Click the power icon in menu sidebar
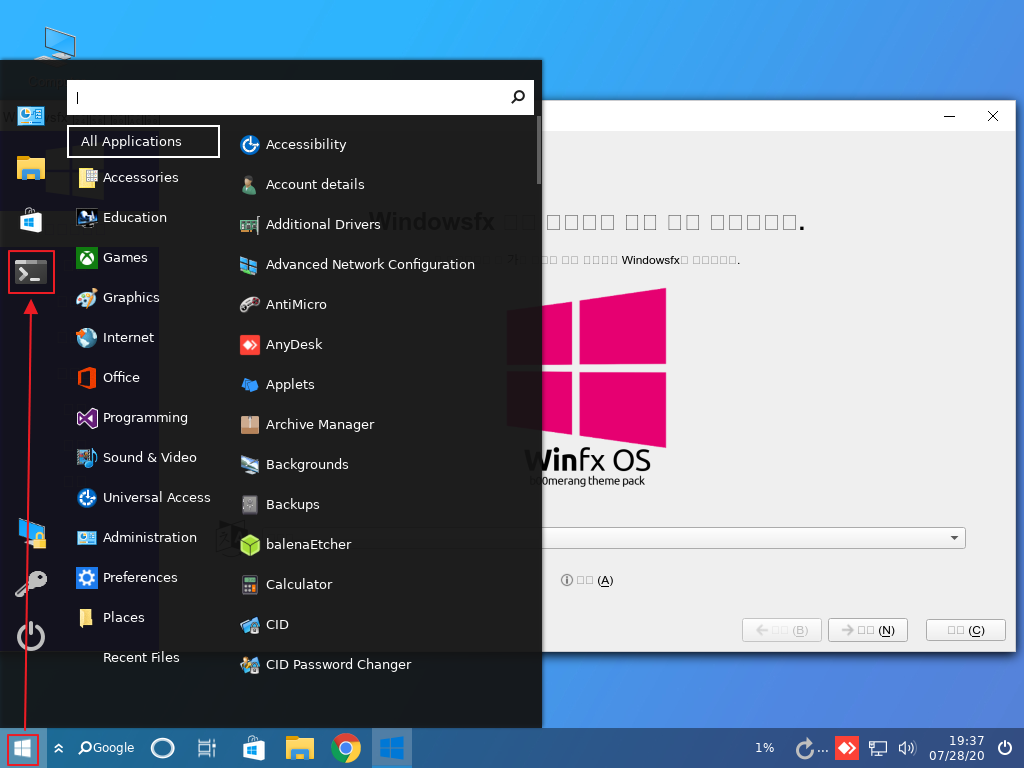Image resolution: width=1024 pixels, height=768 pixels. (x=31, y=637)
